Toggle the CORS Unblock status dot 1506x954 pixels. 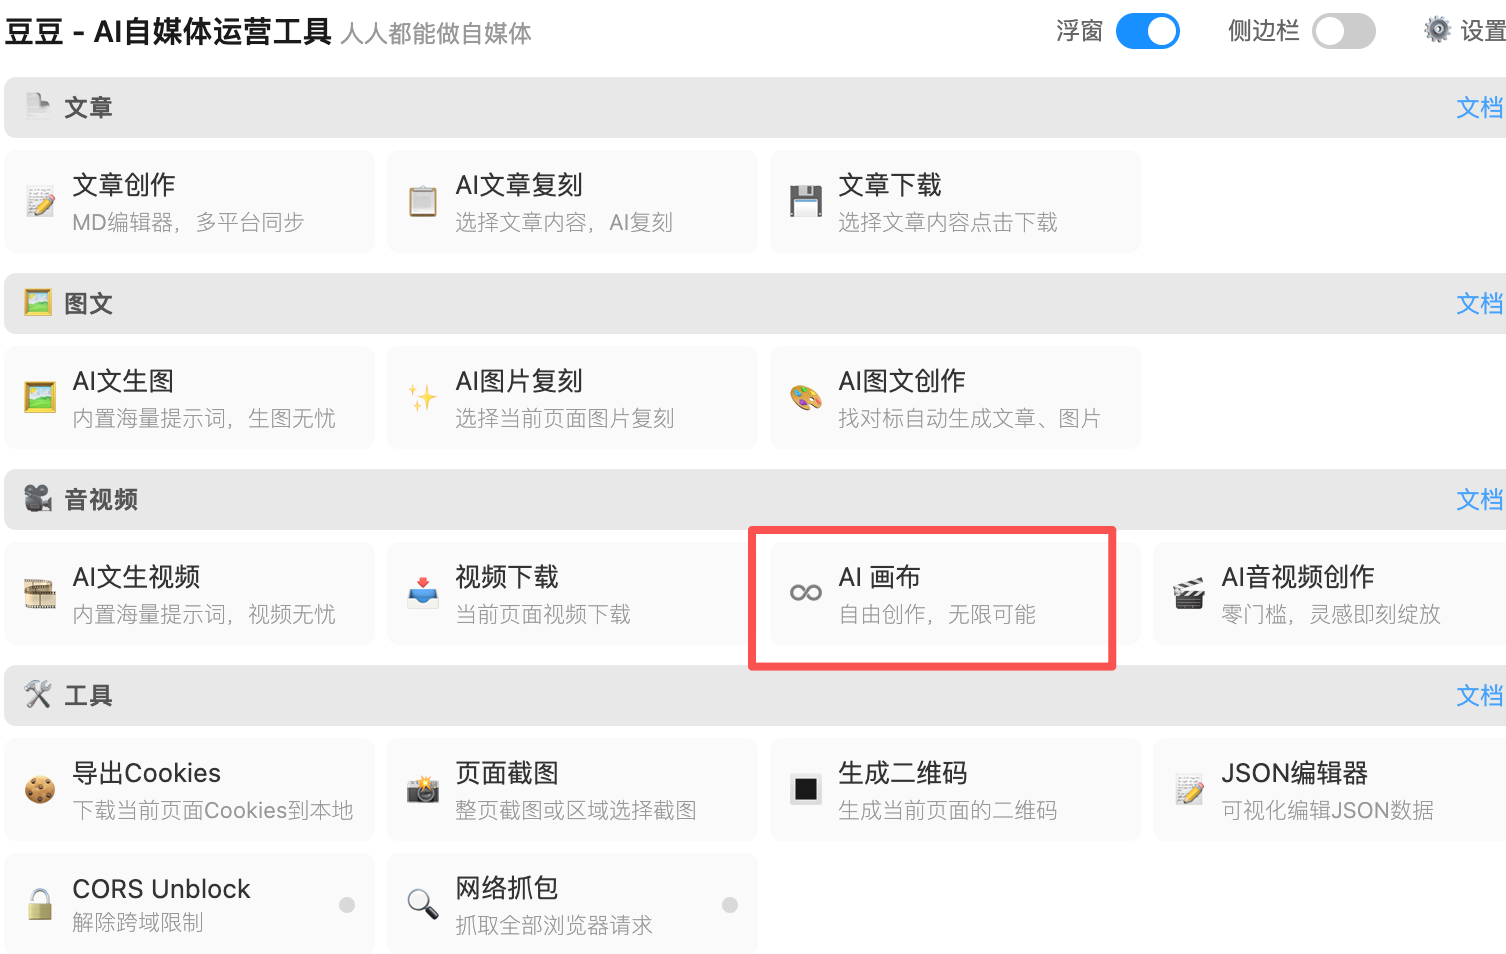[x=347, y=905]
